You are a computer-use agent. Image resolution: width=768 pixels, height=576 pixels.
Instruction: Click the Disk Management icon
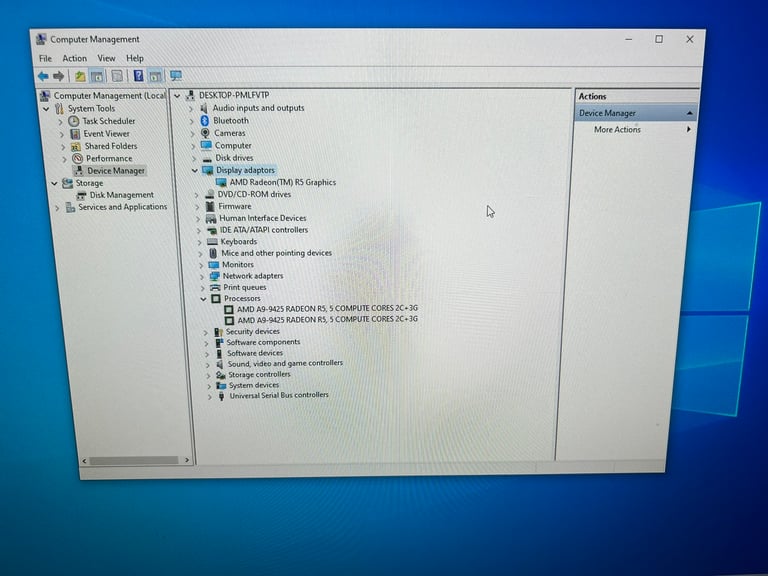pyautogui.click(x=81, y=195)
